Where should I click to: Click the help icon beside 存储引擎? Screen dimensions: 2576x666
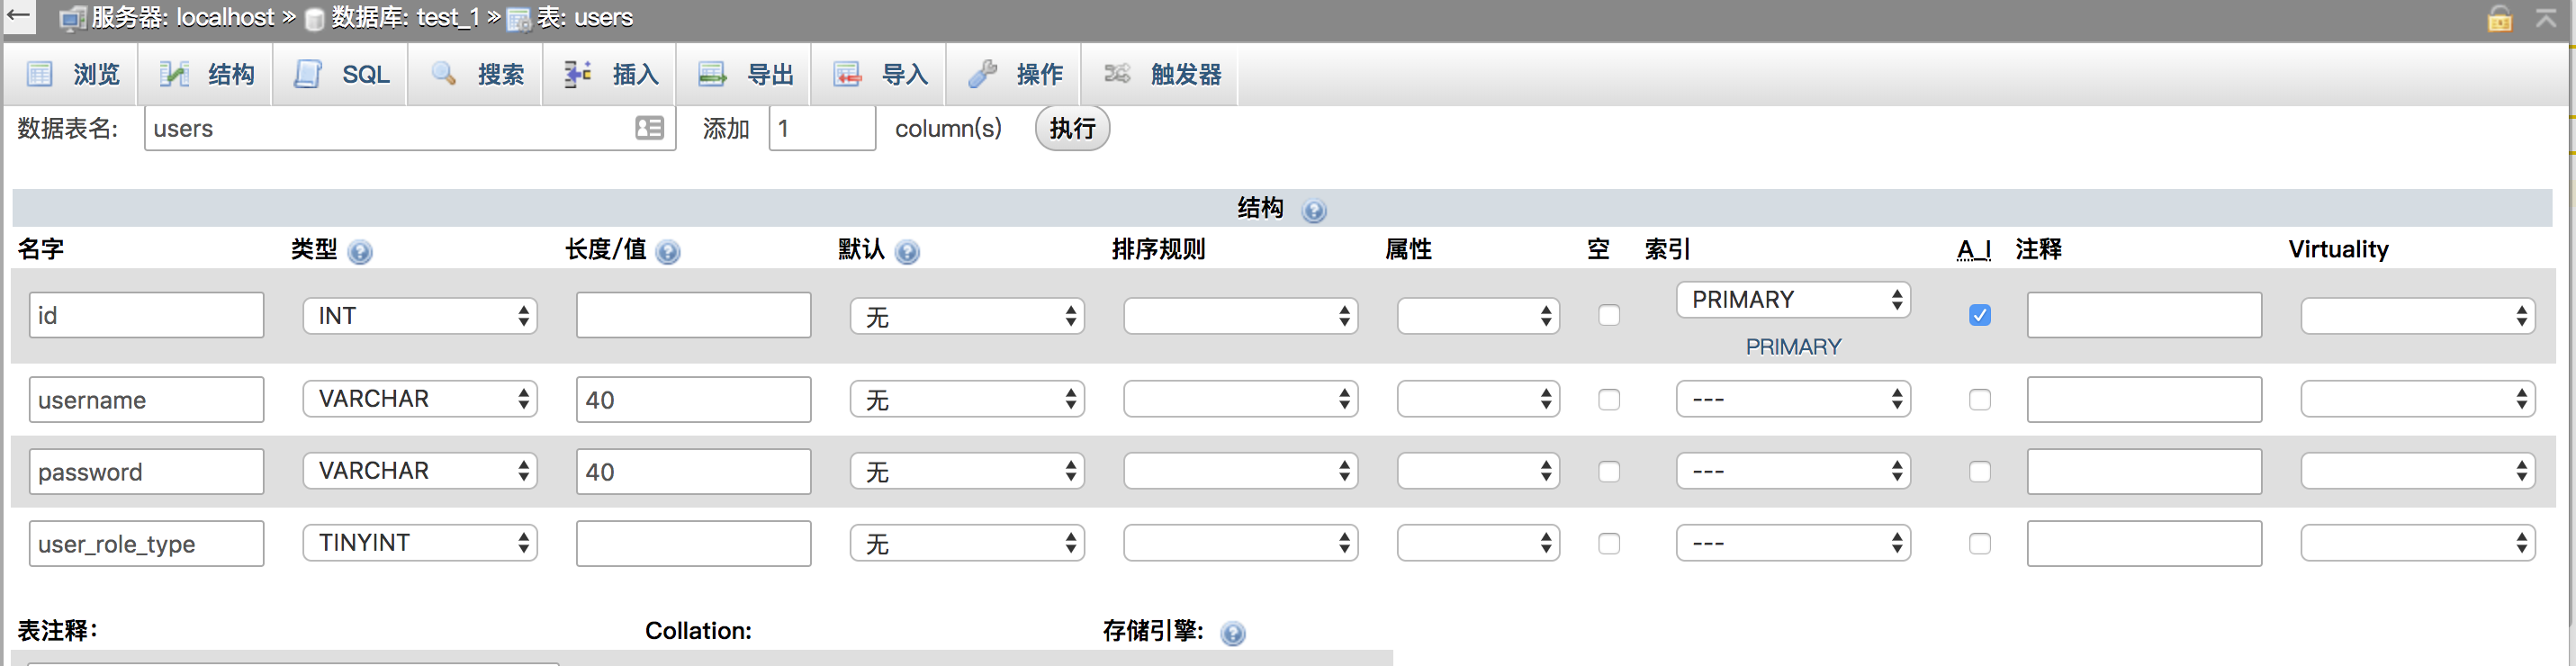(x=1233, y=633)
